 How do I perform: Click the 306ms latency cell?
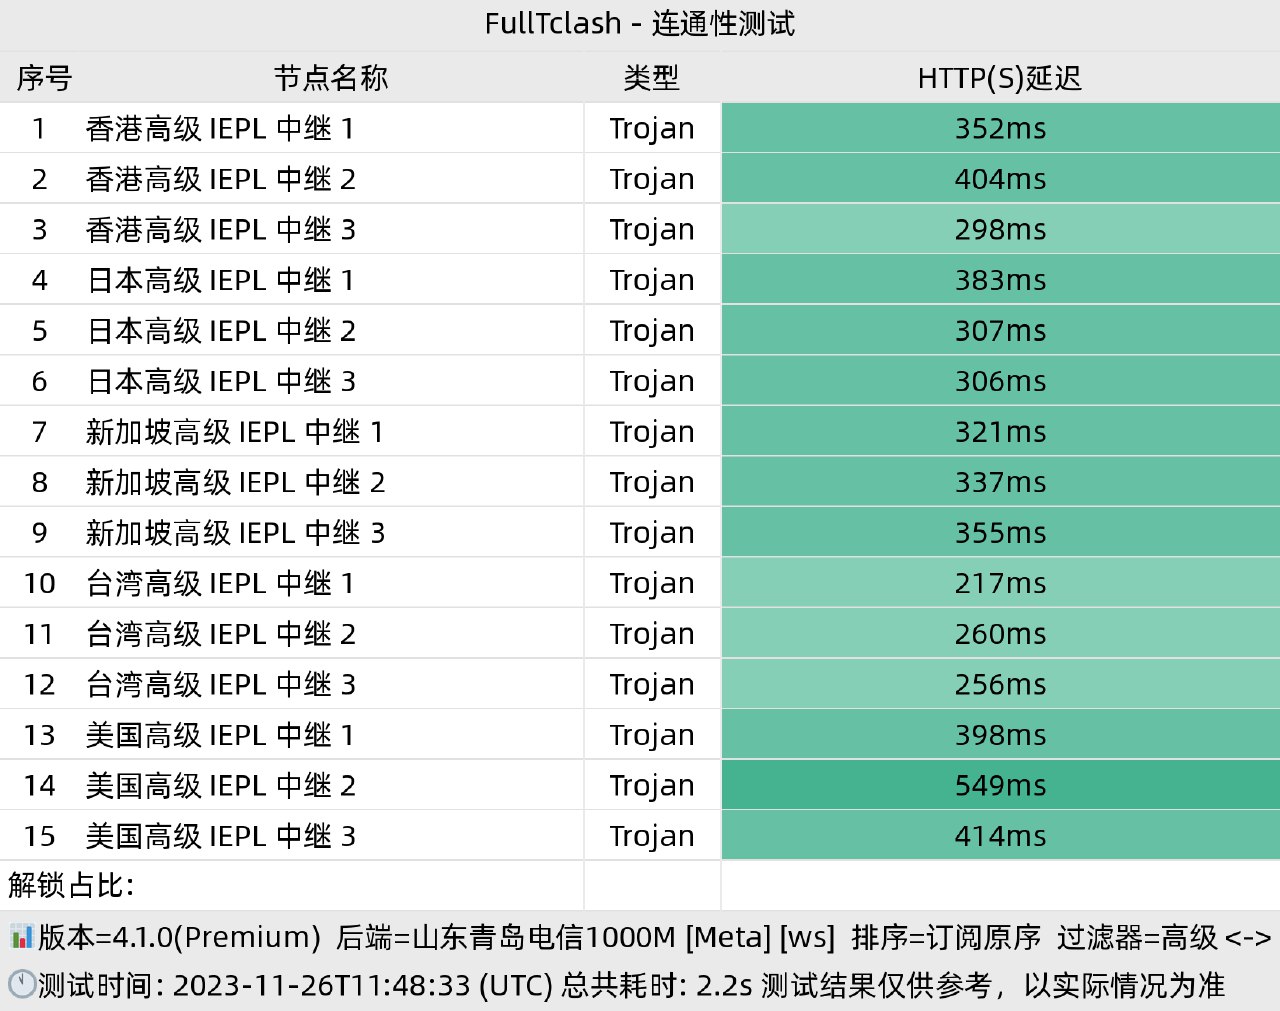(1000, 381)
